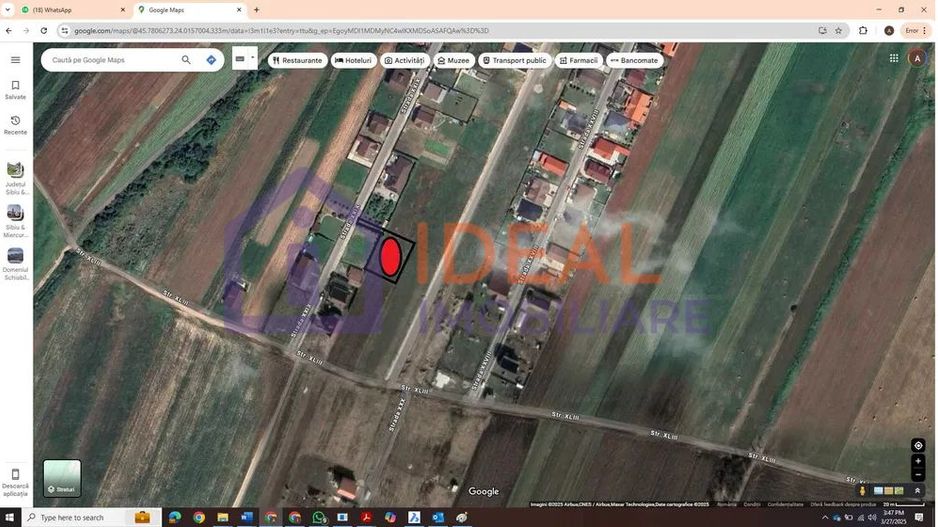Click the blue Directions icon

pos(211,60)
